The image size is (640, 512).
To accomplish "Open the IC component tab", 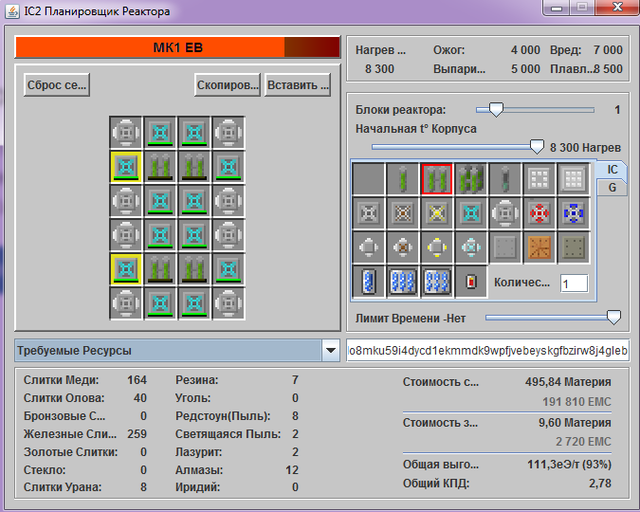I will [x=611, y=169].
